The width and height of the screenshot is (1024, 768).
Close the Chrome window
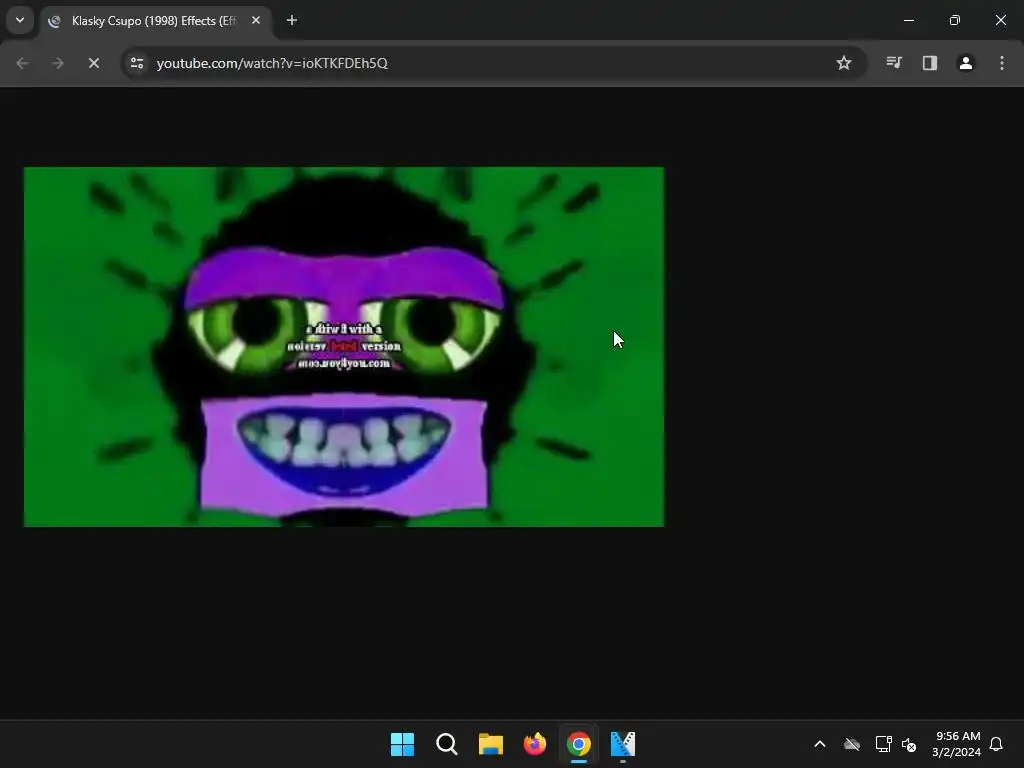tap(1000, 20)
